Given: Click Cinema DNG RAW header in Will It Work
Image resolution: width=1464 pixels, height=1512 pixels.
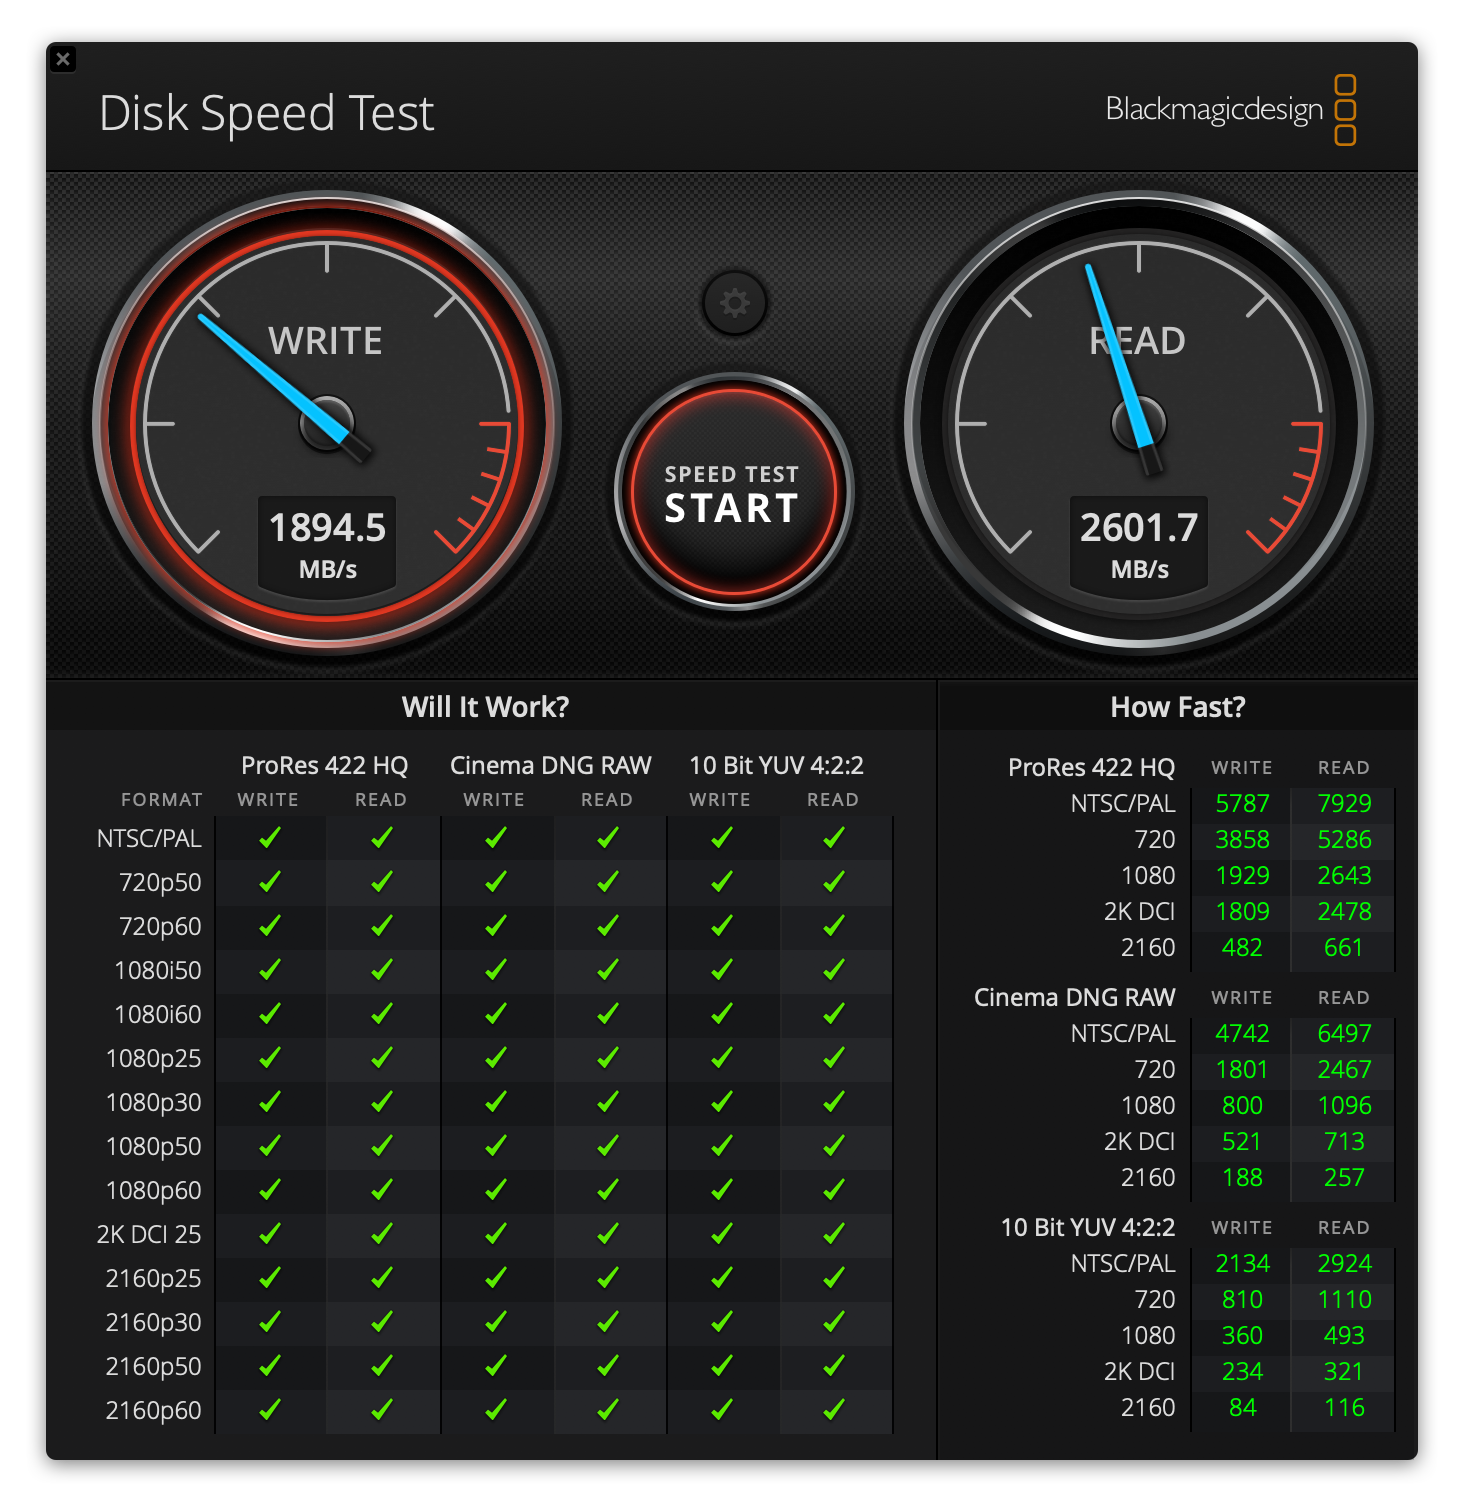Looking at the screenshot, I should click(x=551, y=765).
